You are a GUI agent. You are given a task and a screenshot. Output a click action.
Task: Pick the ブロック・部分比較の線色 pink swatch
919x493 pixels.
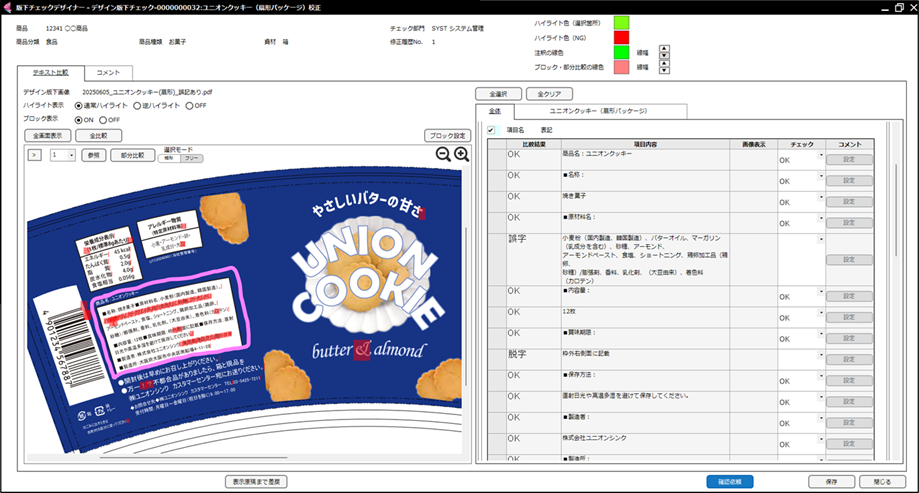pos(621,67)
